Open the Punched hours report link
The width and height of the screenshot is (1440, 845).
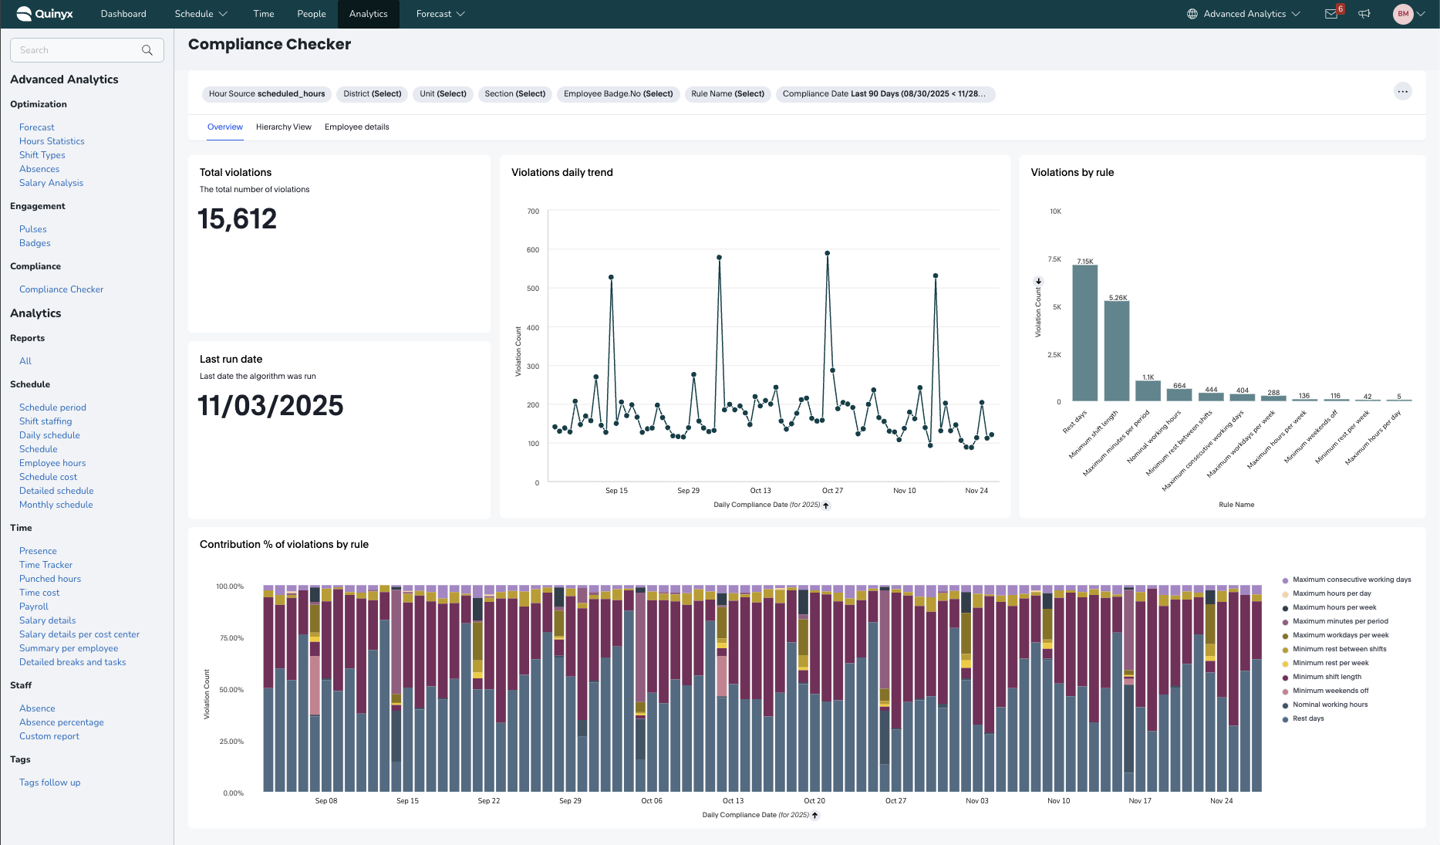(50, 579)
